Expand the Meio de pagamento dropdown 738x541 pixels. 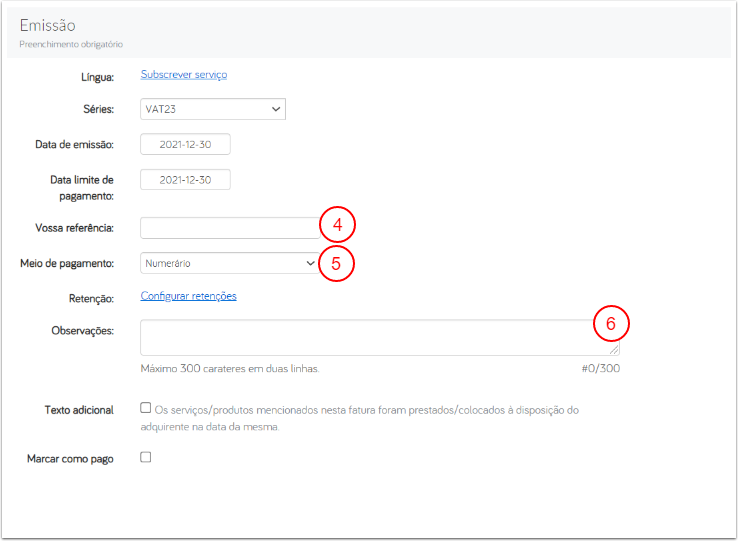click(x=228, y=263)
